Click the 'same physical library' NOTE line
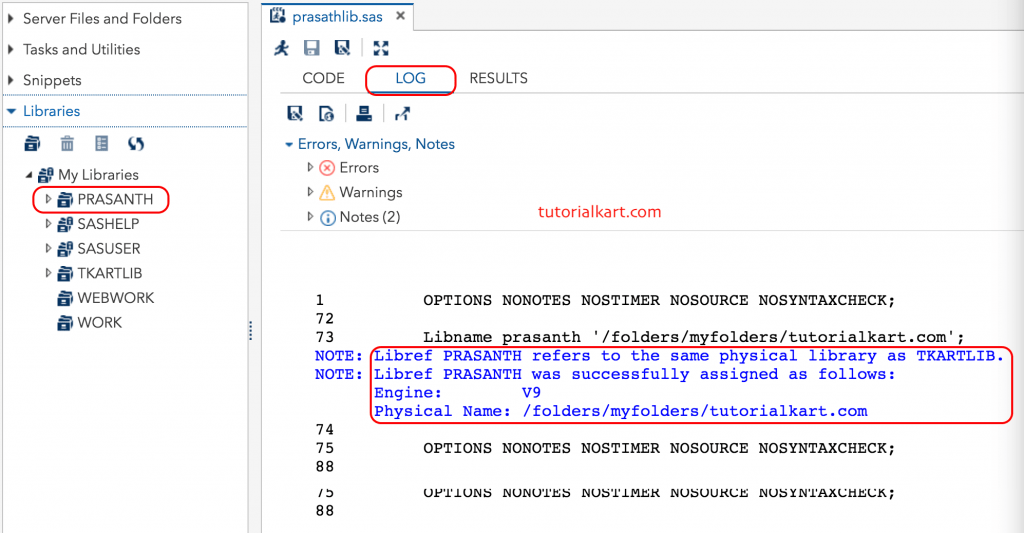 pyautogui.click(x=659, y=356)
